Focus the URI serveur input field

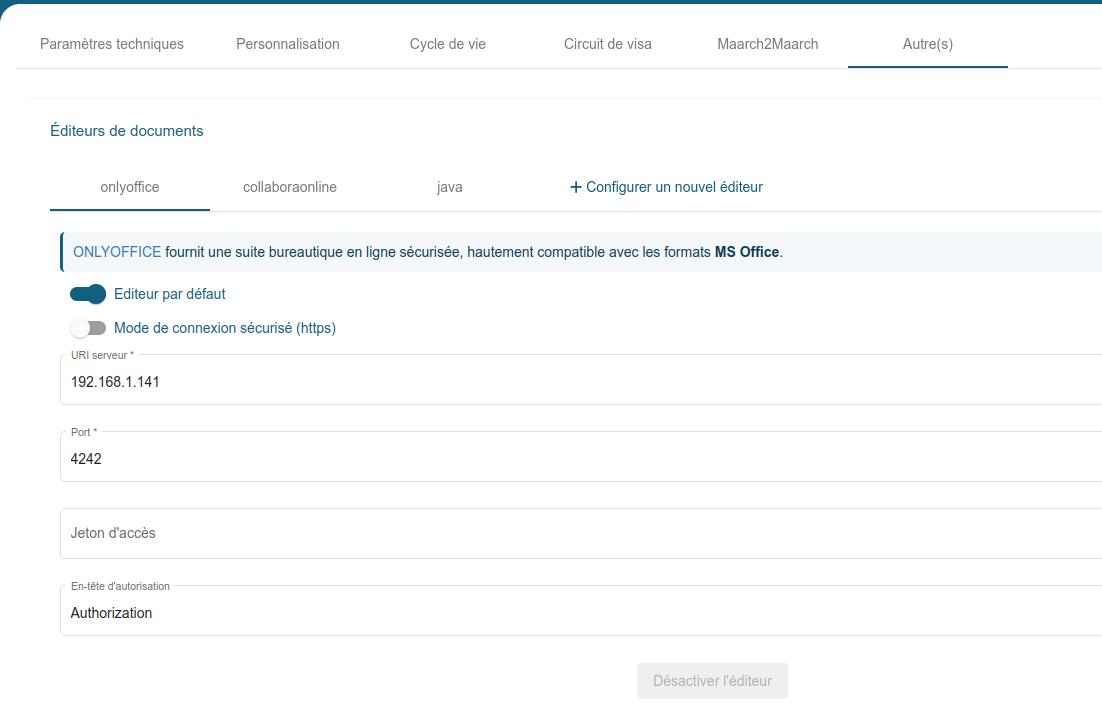(580, 382)
